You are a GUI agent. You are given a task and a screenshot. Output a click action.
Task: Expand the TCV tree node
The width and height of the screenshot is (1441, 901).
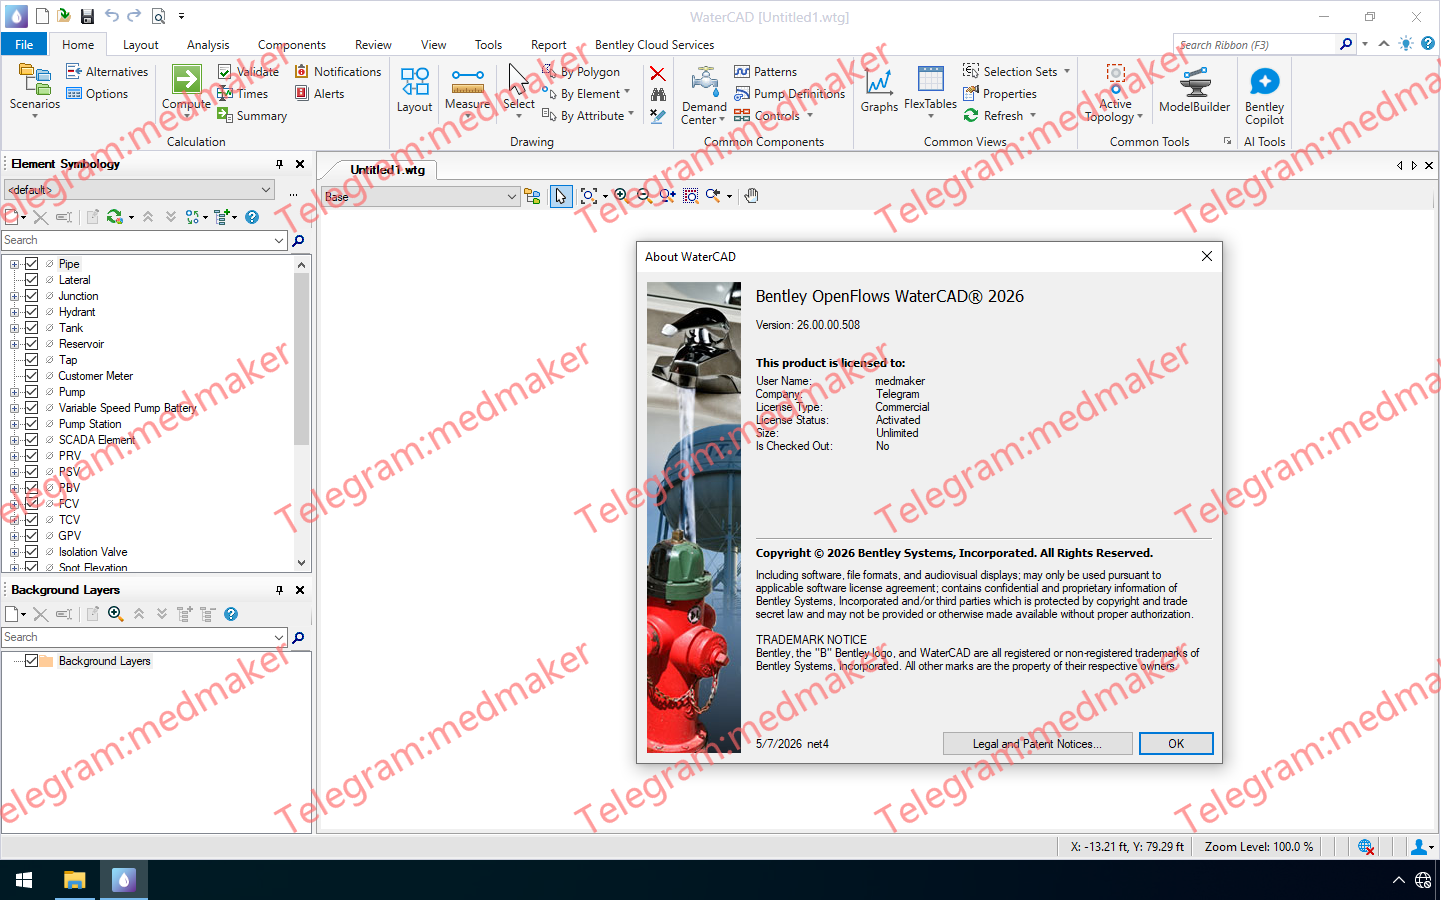point(14,520)
